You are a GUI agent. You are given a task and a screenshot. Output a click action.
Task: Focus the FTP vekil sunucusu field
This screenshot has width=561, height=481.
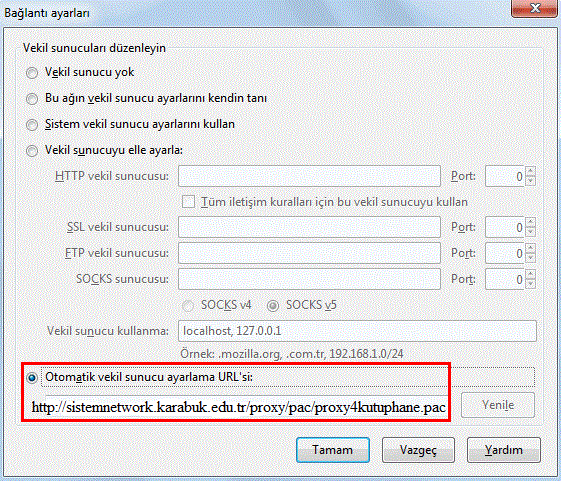click(309, 253)
